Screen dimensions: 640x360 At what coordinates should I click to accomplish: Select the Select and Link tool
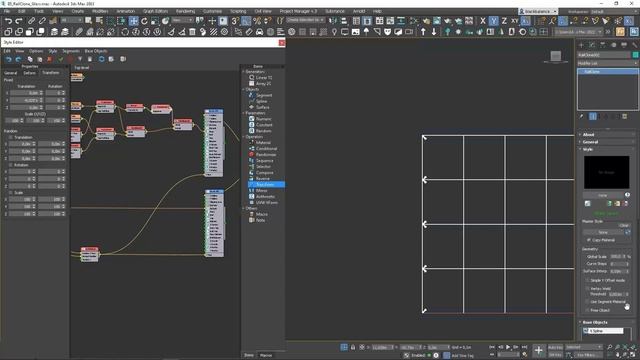[31, 20]
